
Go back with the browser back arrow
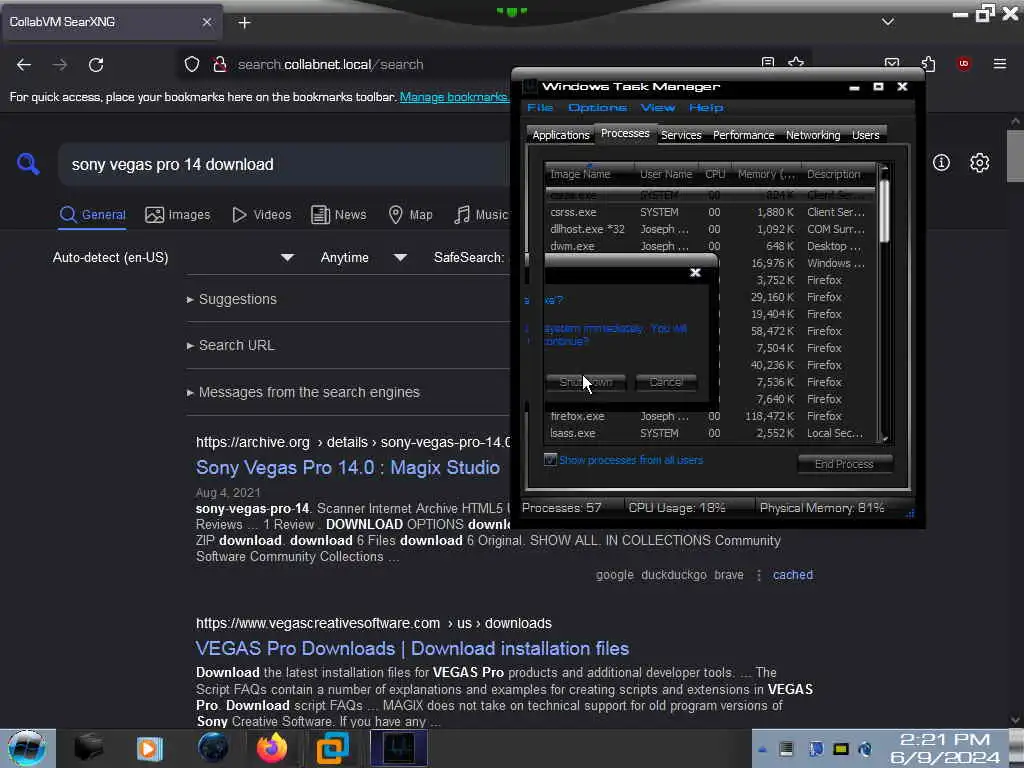(x=24, y=65)
